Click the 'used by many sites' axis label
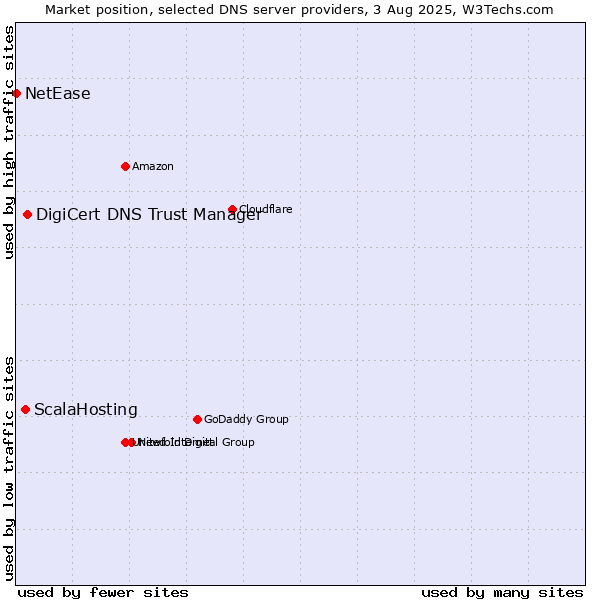Screen dimensions: 600x600 point(502,593)
